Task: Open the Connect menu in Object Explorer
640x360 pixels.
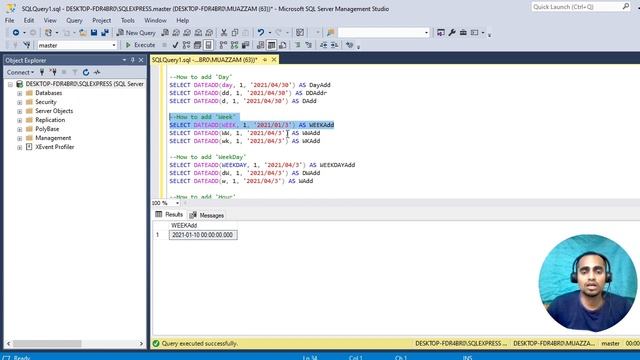Action: click(x=20, y=72)
